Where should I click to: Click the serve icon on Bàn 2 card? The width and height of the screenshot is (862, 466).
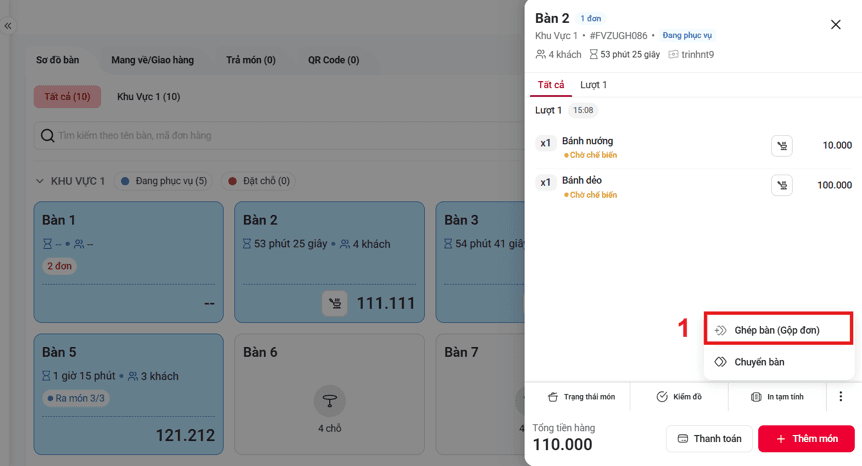pos(334,303)
